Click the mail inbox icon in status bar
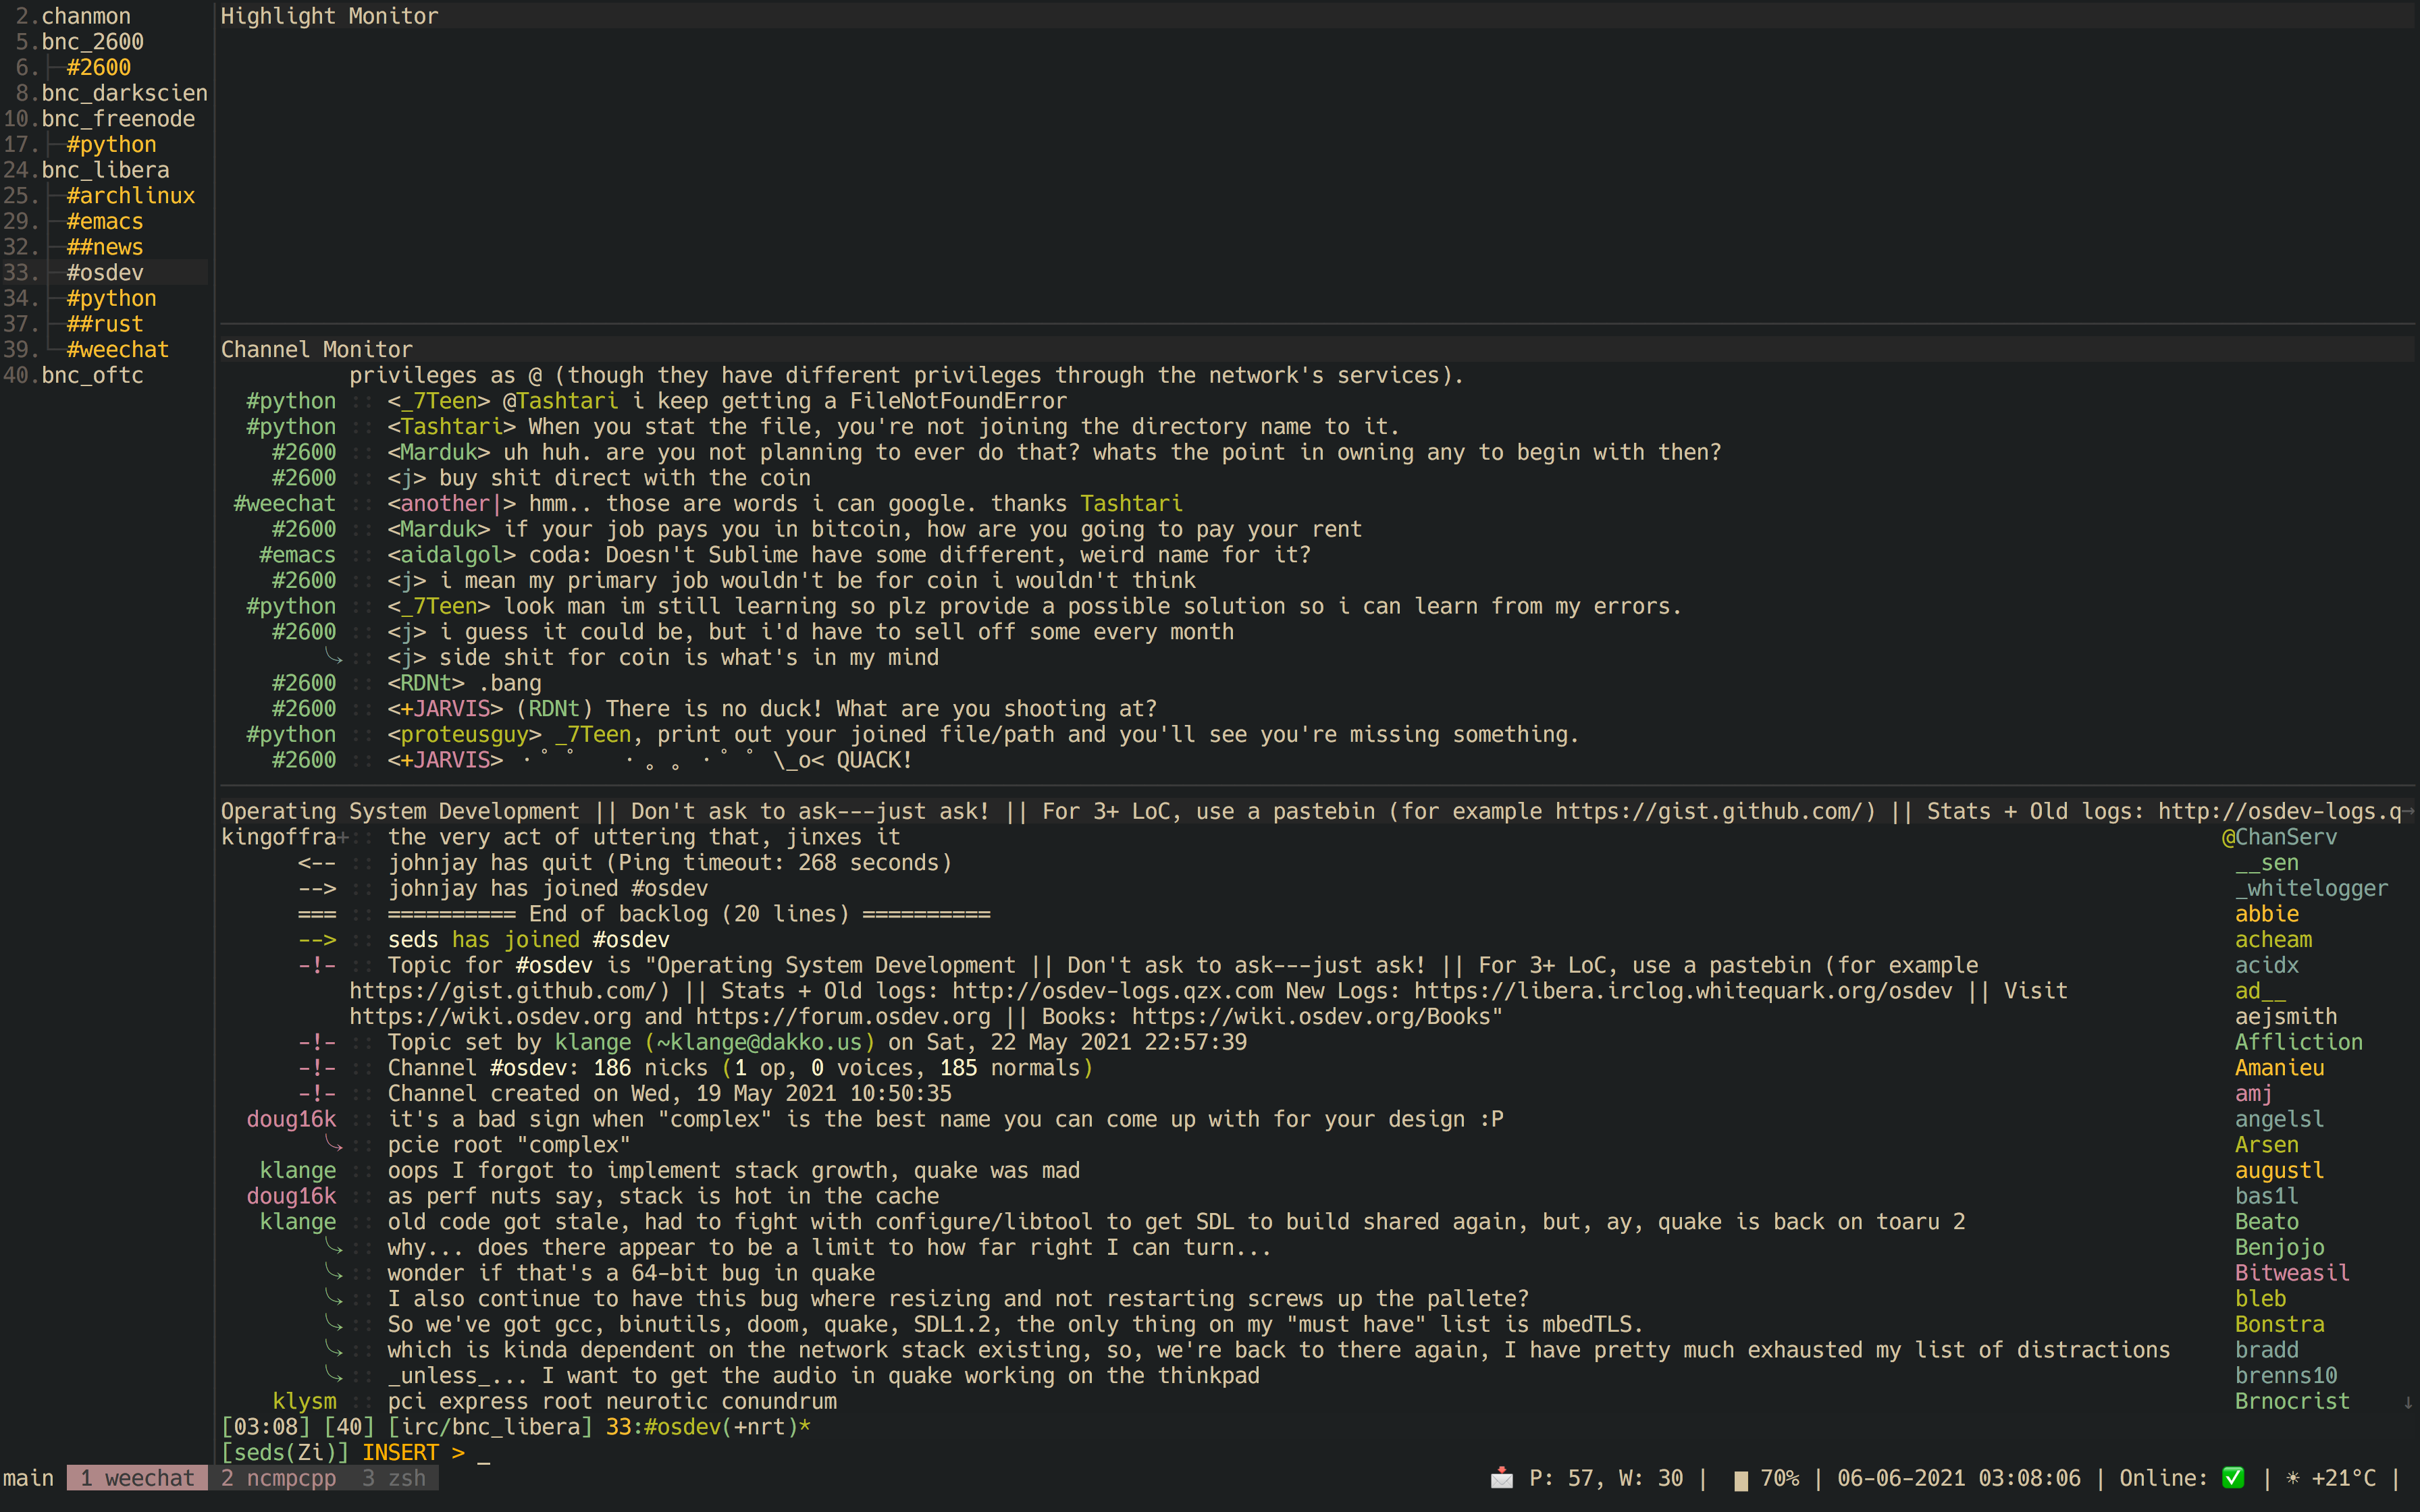This screenshot has height=1512, width=2420. coord(1501,1478)
